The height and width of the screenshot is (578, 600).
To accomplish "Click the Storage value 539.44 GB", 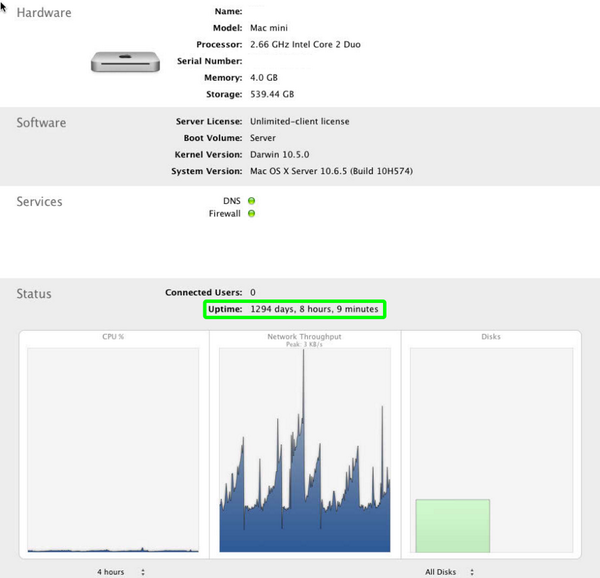I will 272,94.
